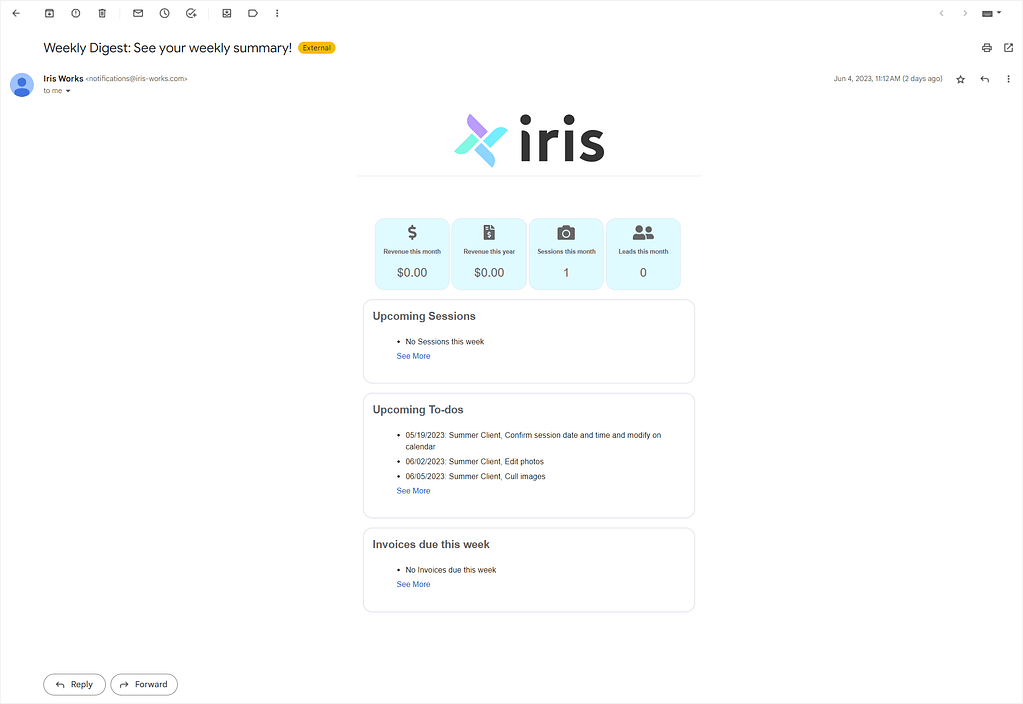
Task: Click the 'Upcoming Sessions' heading
Action: [x=424, y=316]
